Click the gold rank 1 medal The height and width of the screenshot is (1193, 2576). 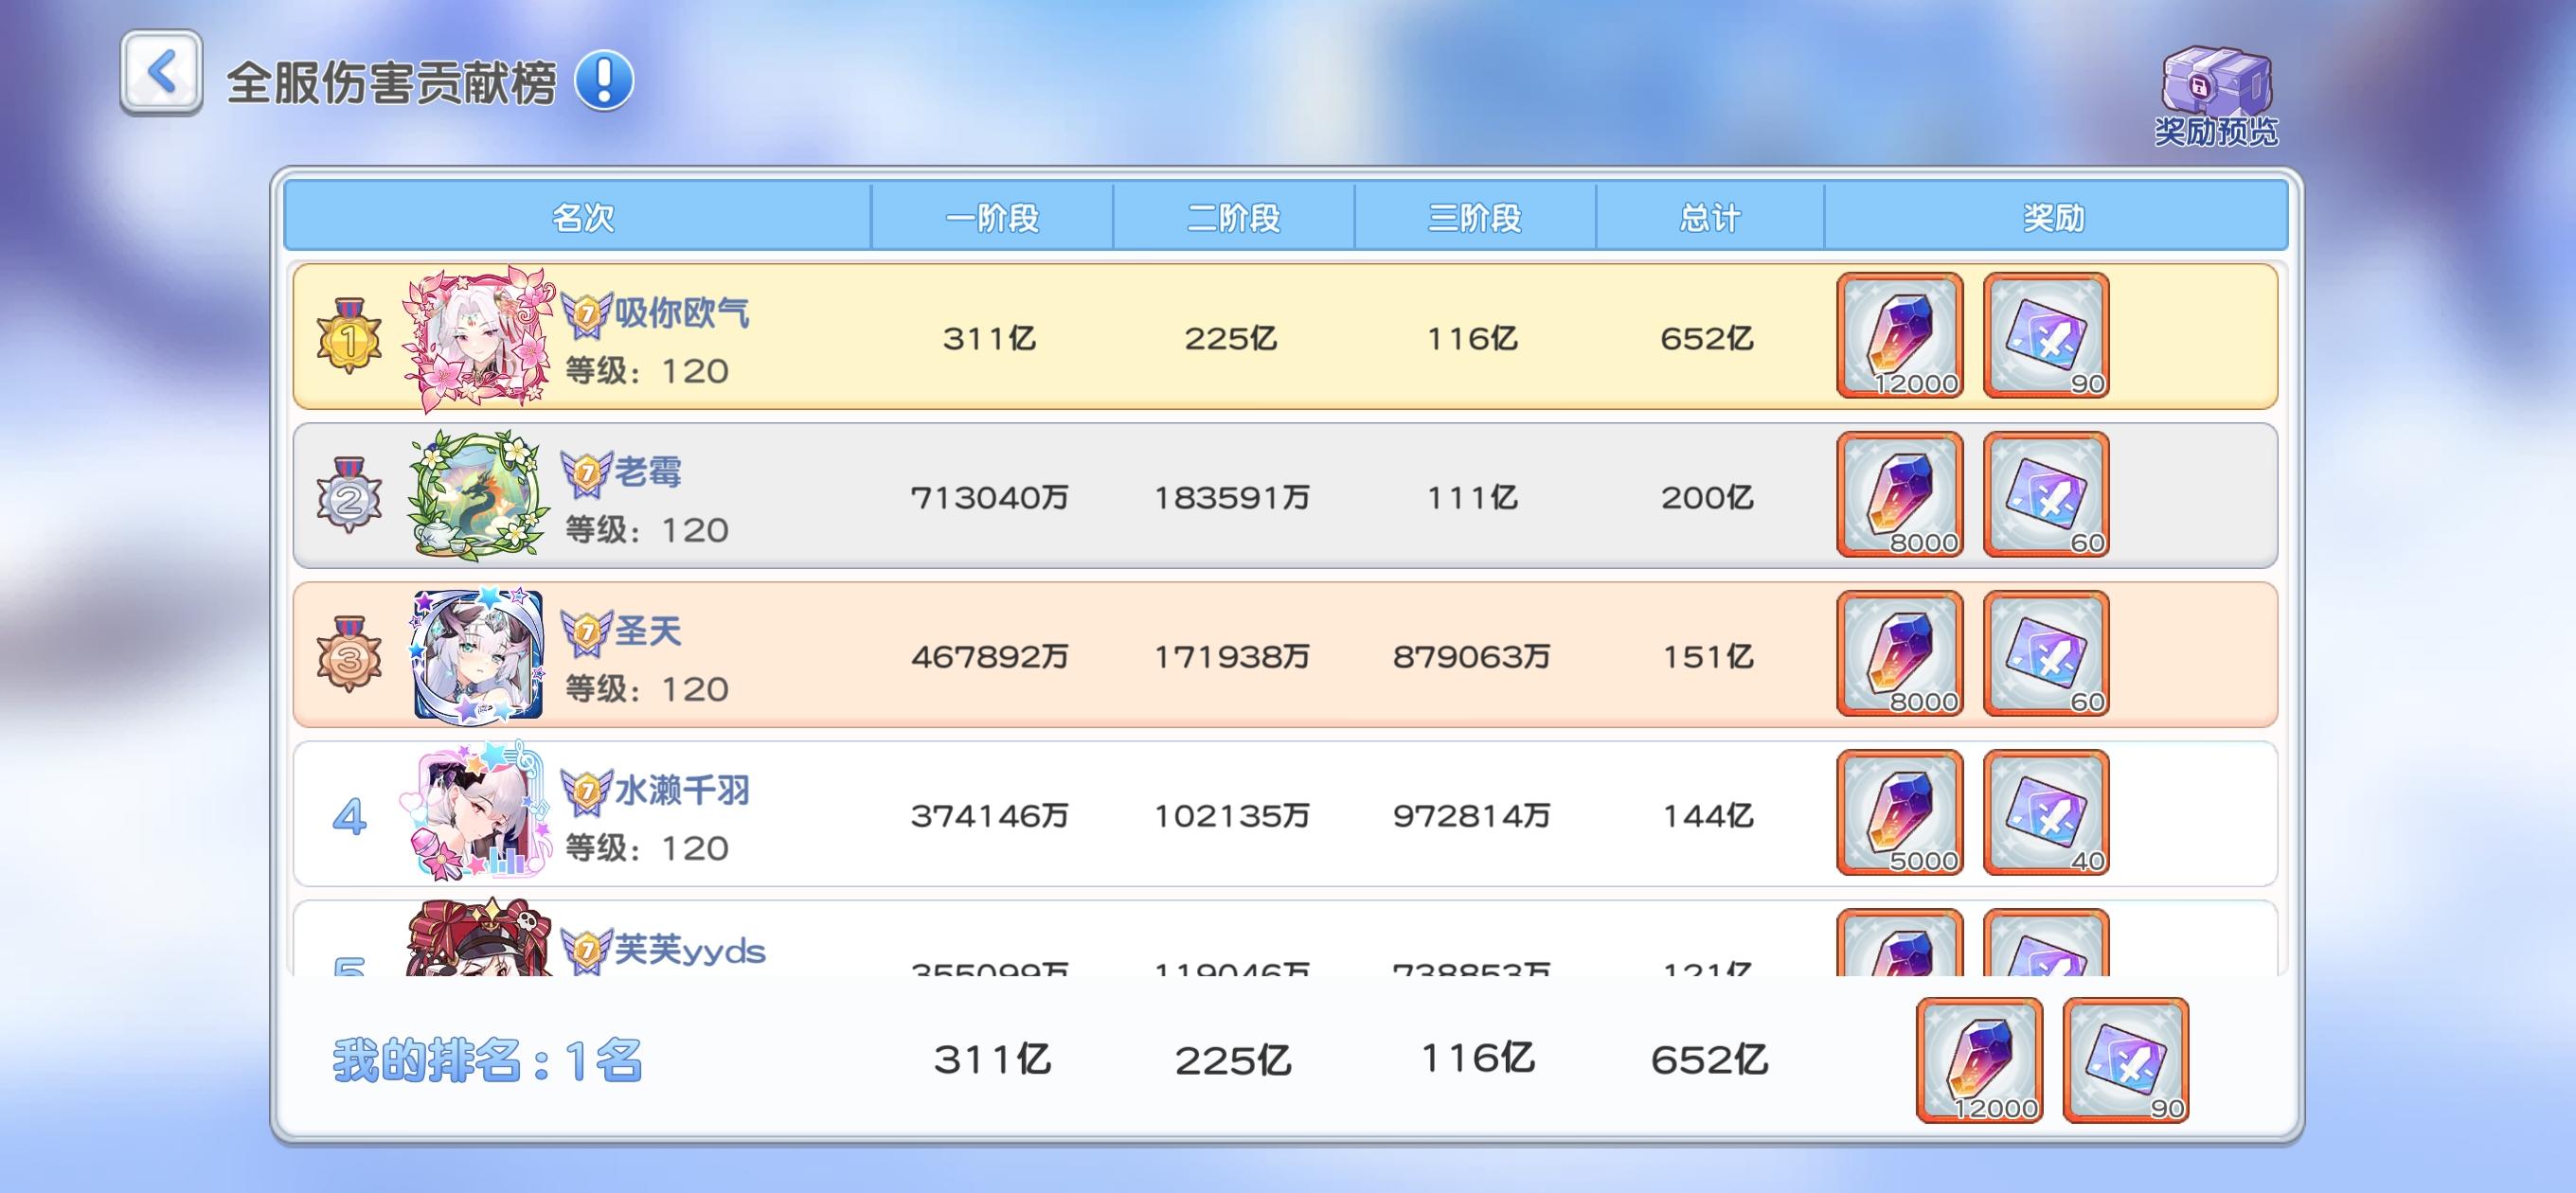349,337
